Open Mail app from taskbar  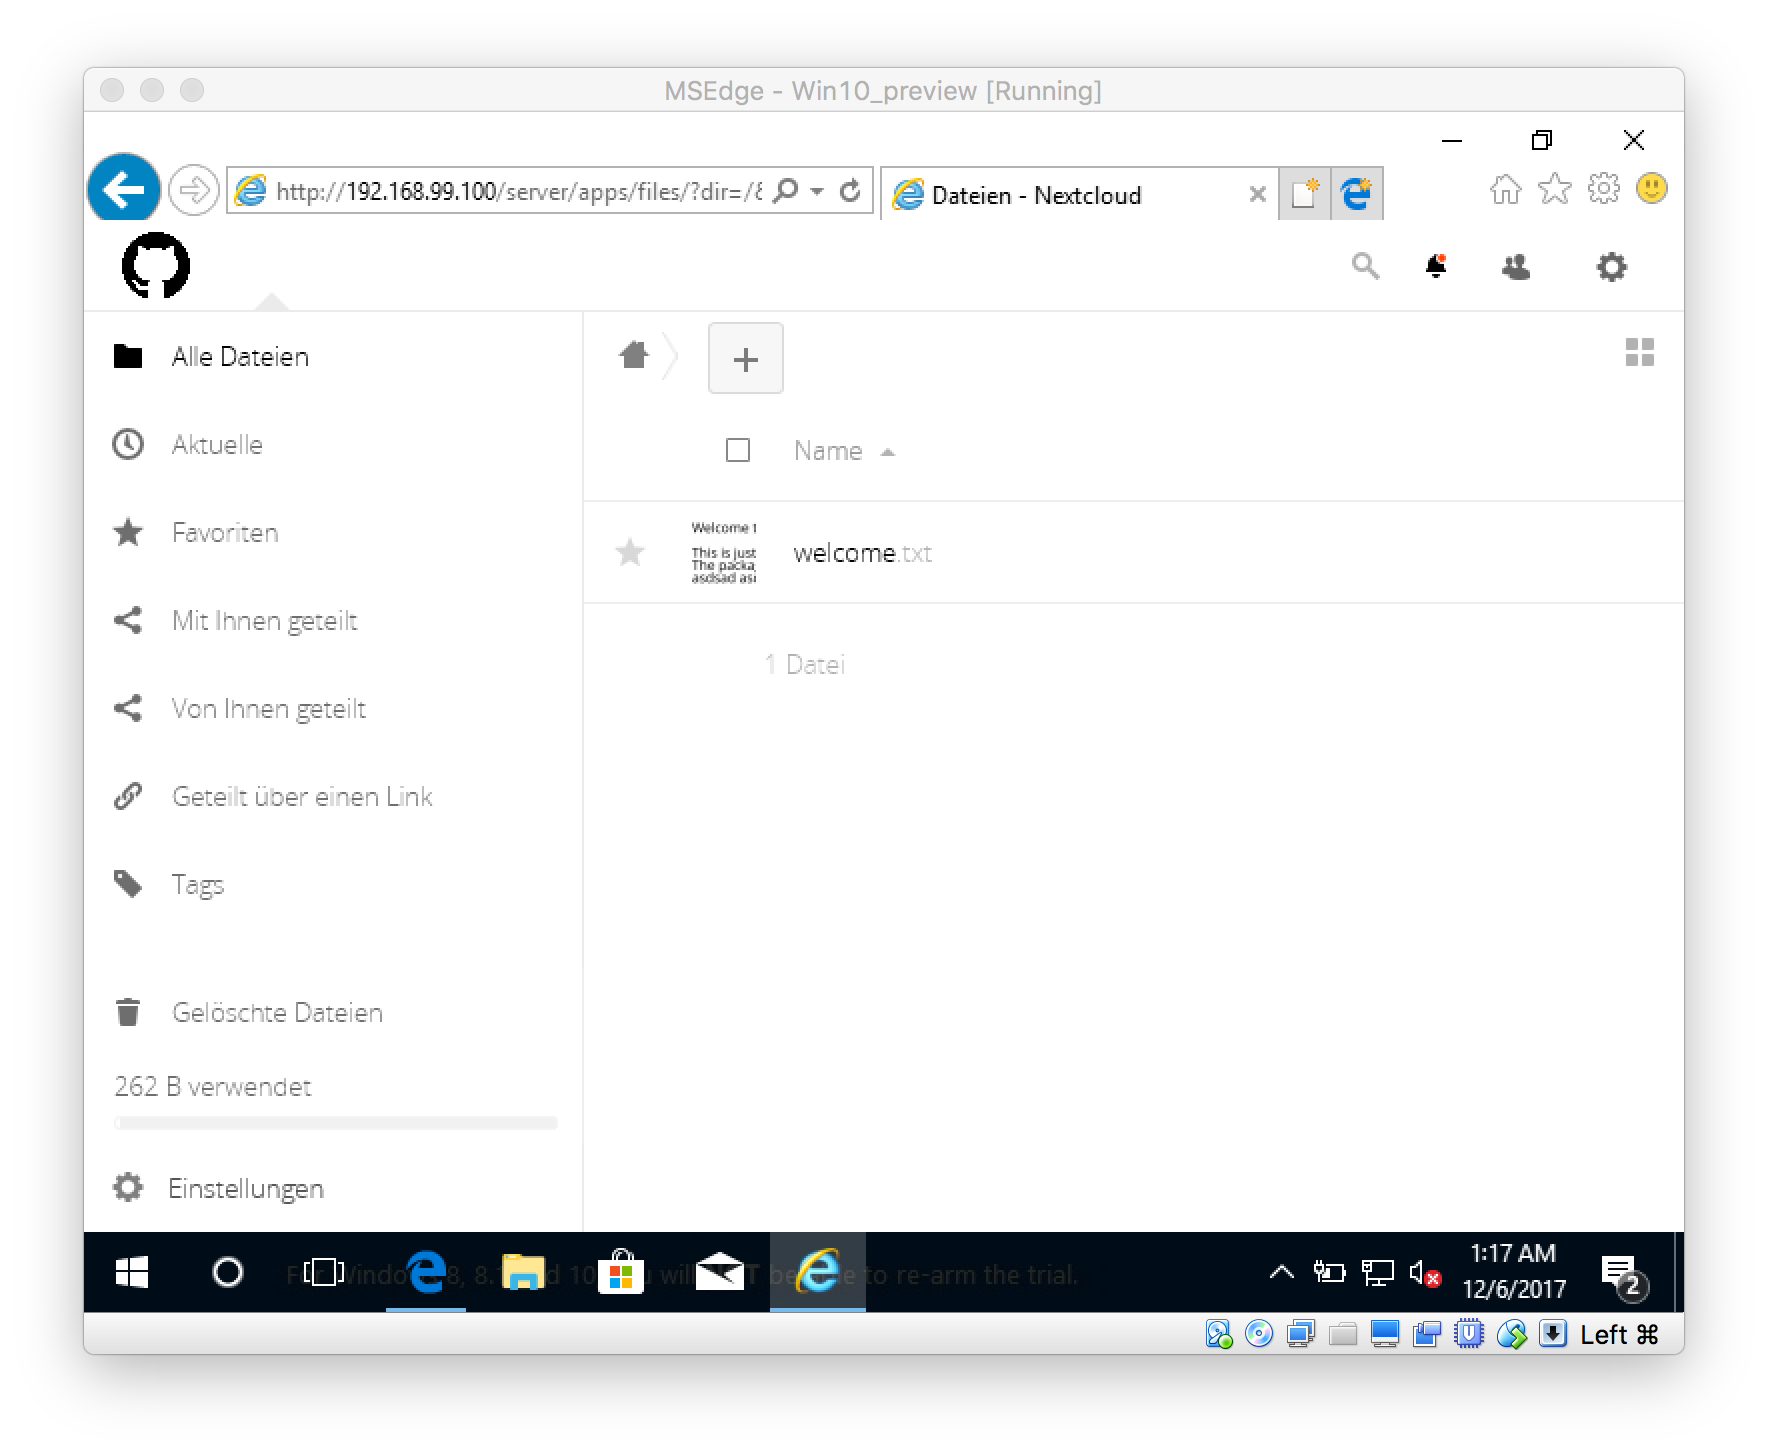(718, 1273)
